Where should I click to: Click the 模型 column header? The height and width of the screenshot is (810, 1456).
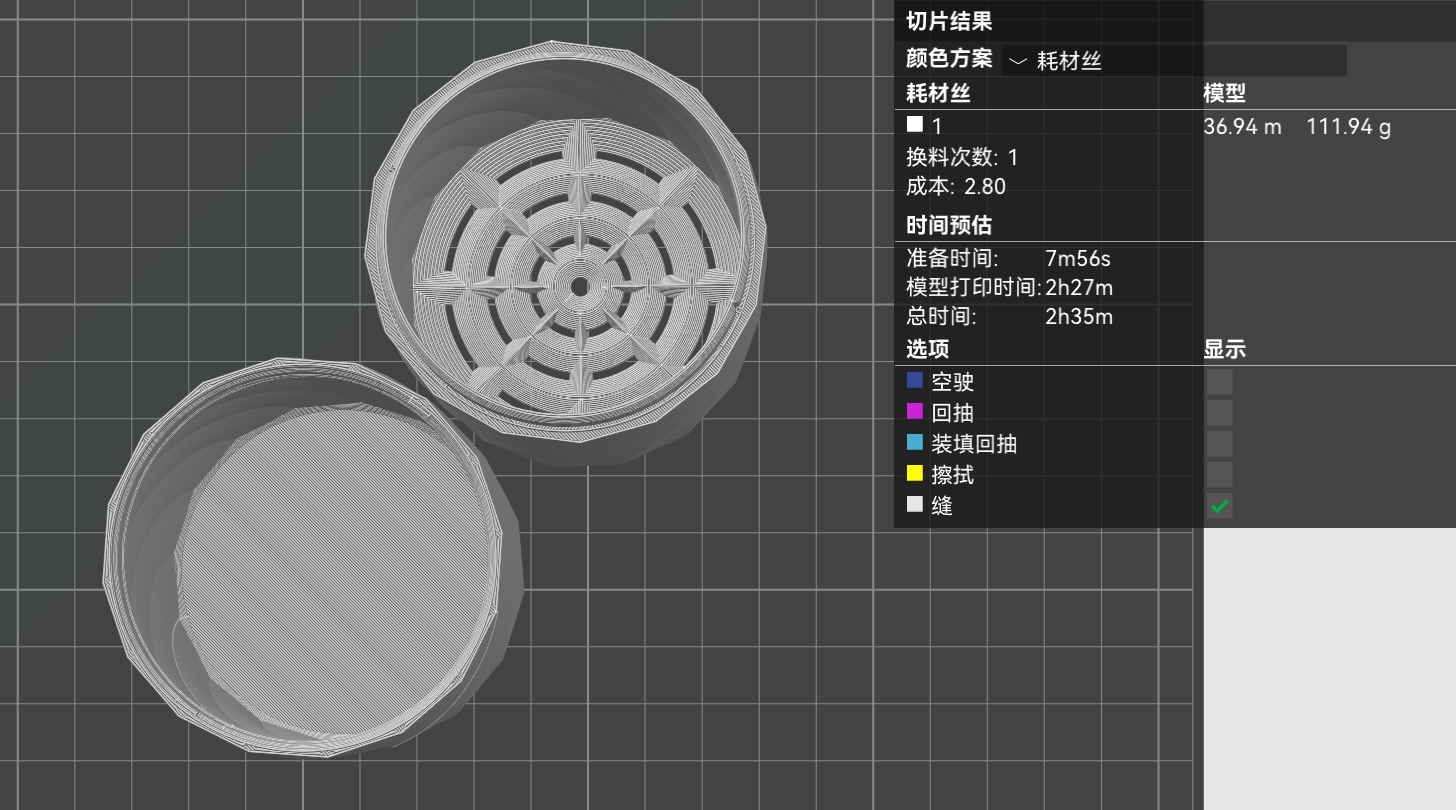pyautogui.click(x=1224, y=94)
